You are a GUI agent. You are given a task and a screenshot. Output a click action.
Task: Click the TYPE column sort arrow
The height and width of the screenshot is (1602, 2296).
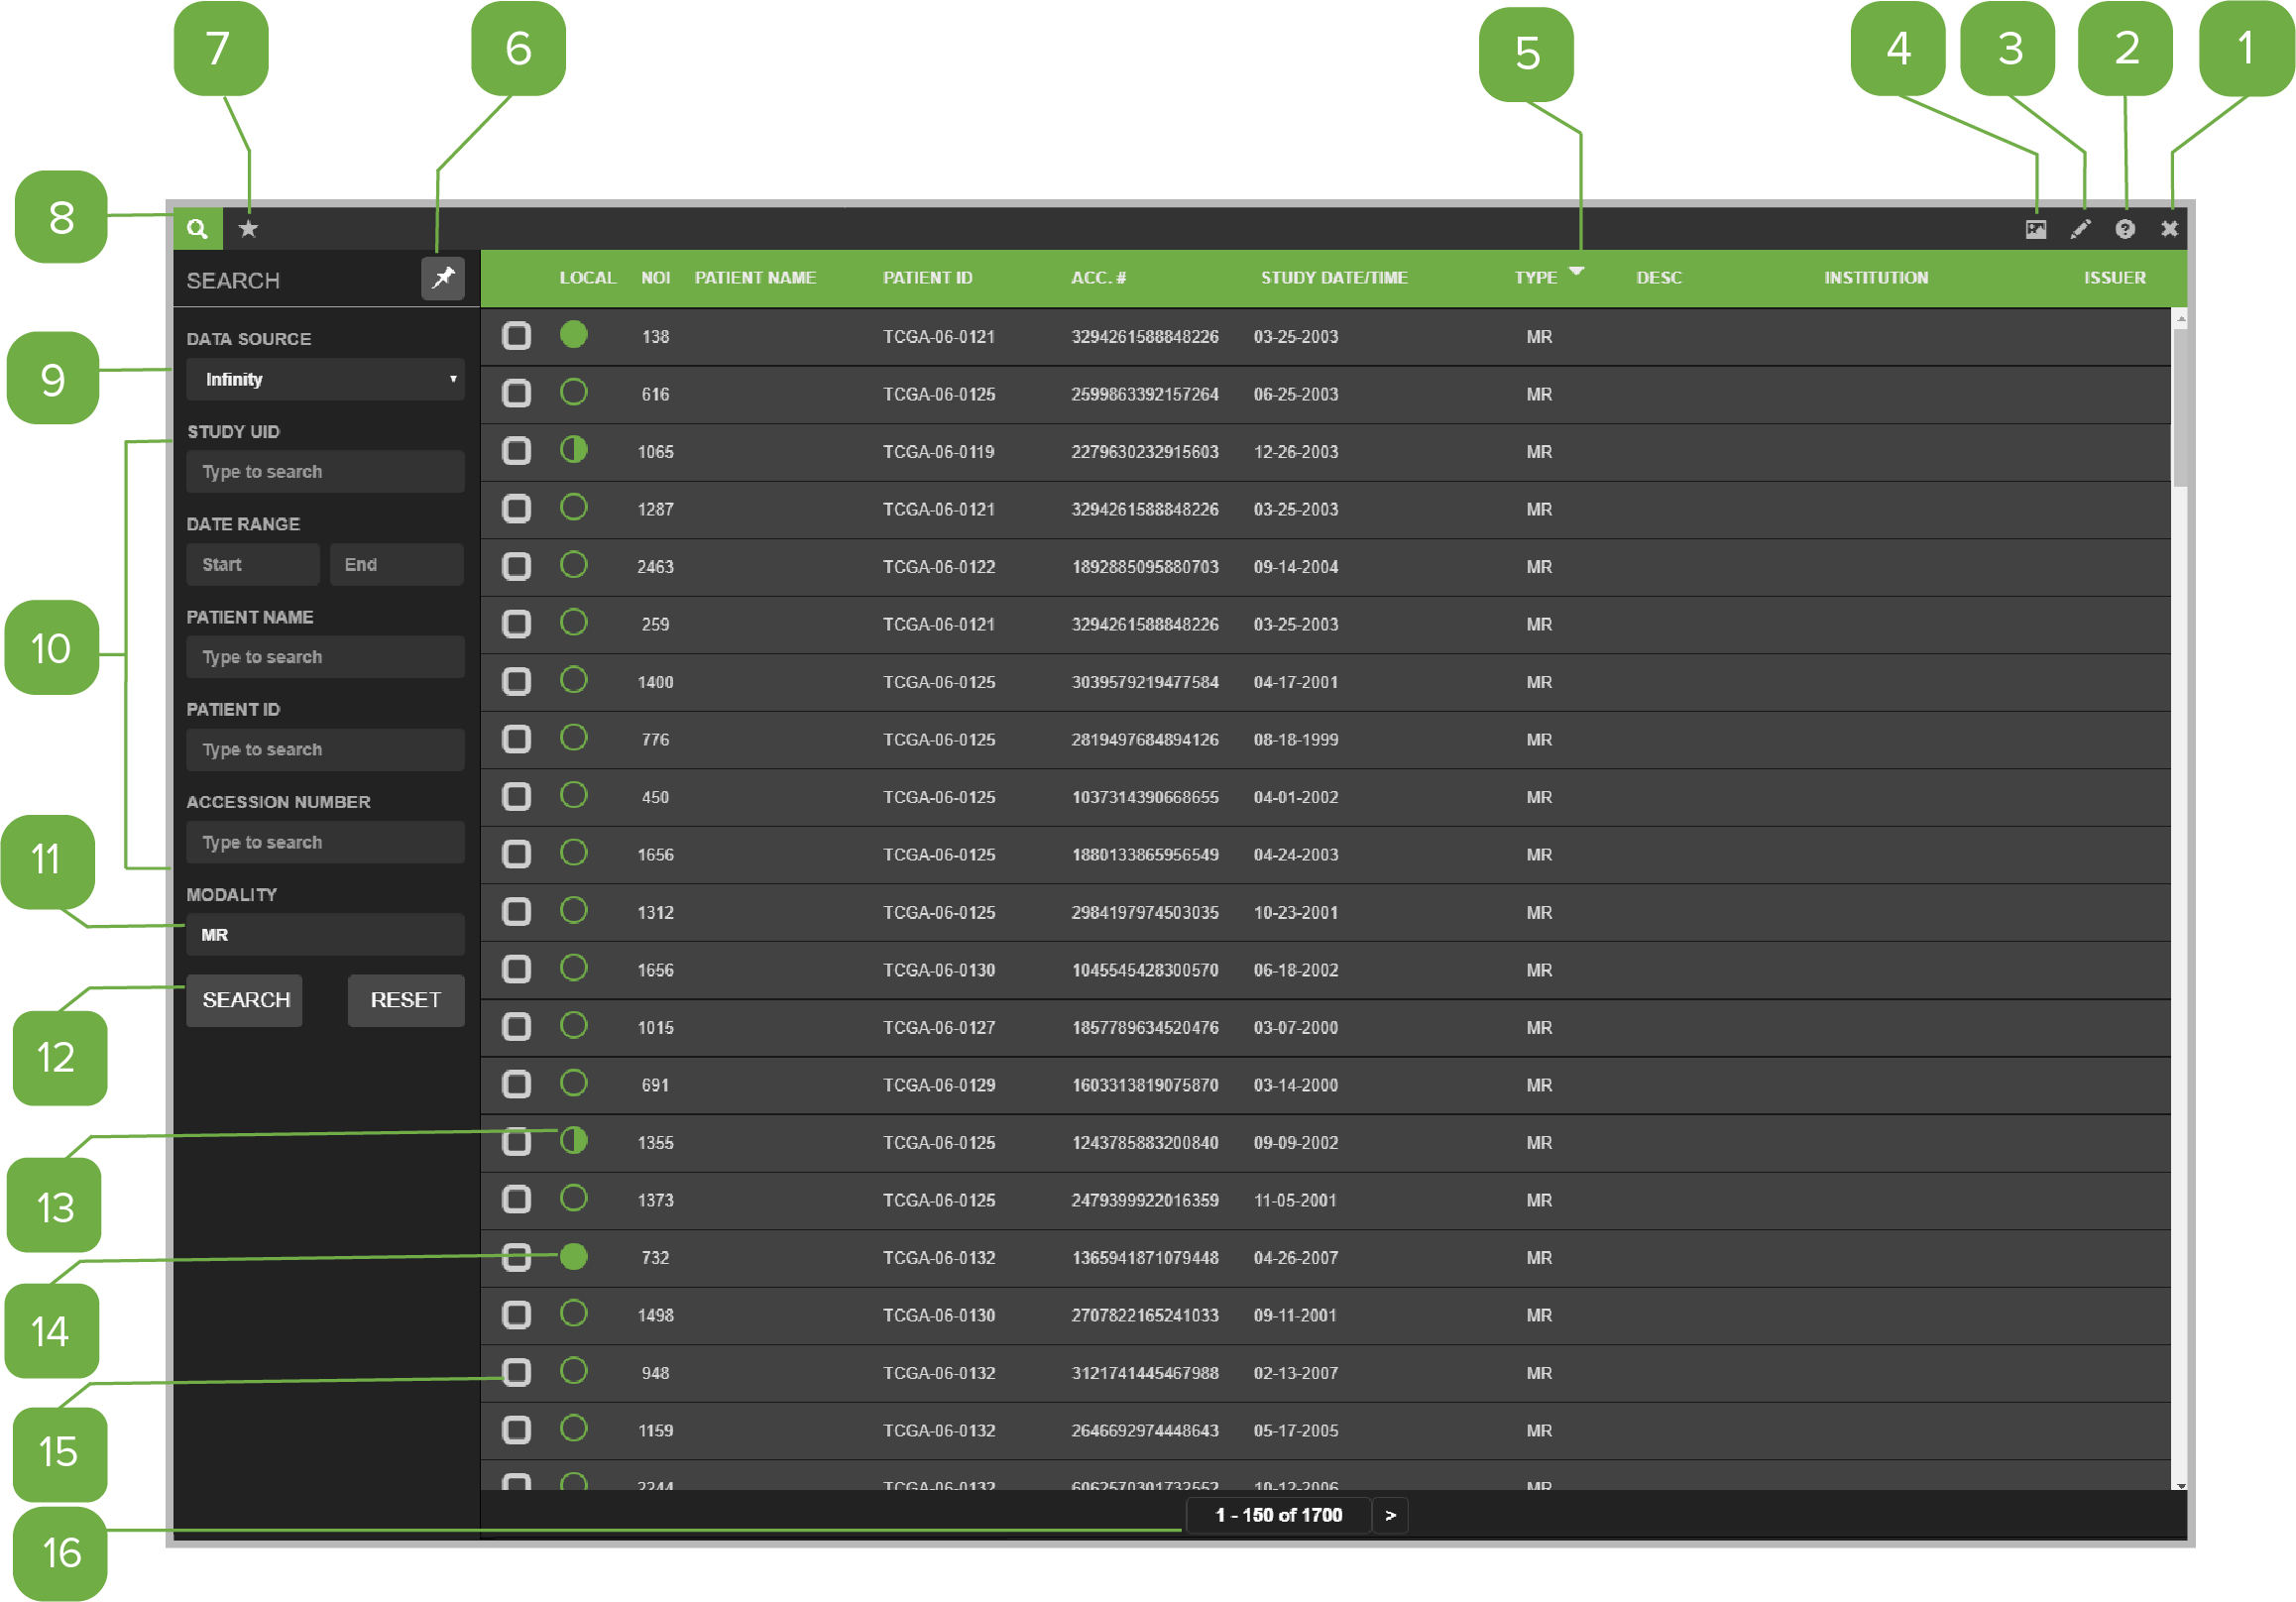click(x=1578, y=271)
